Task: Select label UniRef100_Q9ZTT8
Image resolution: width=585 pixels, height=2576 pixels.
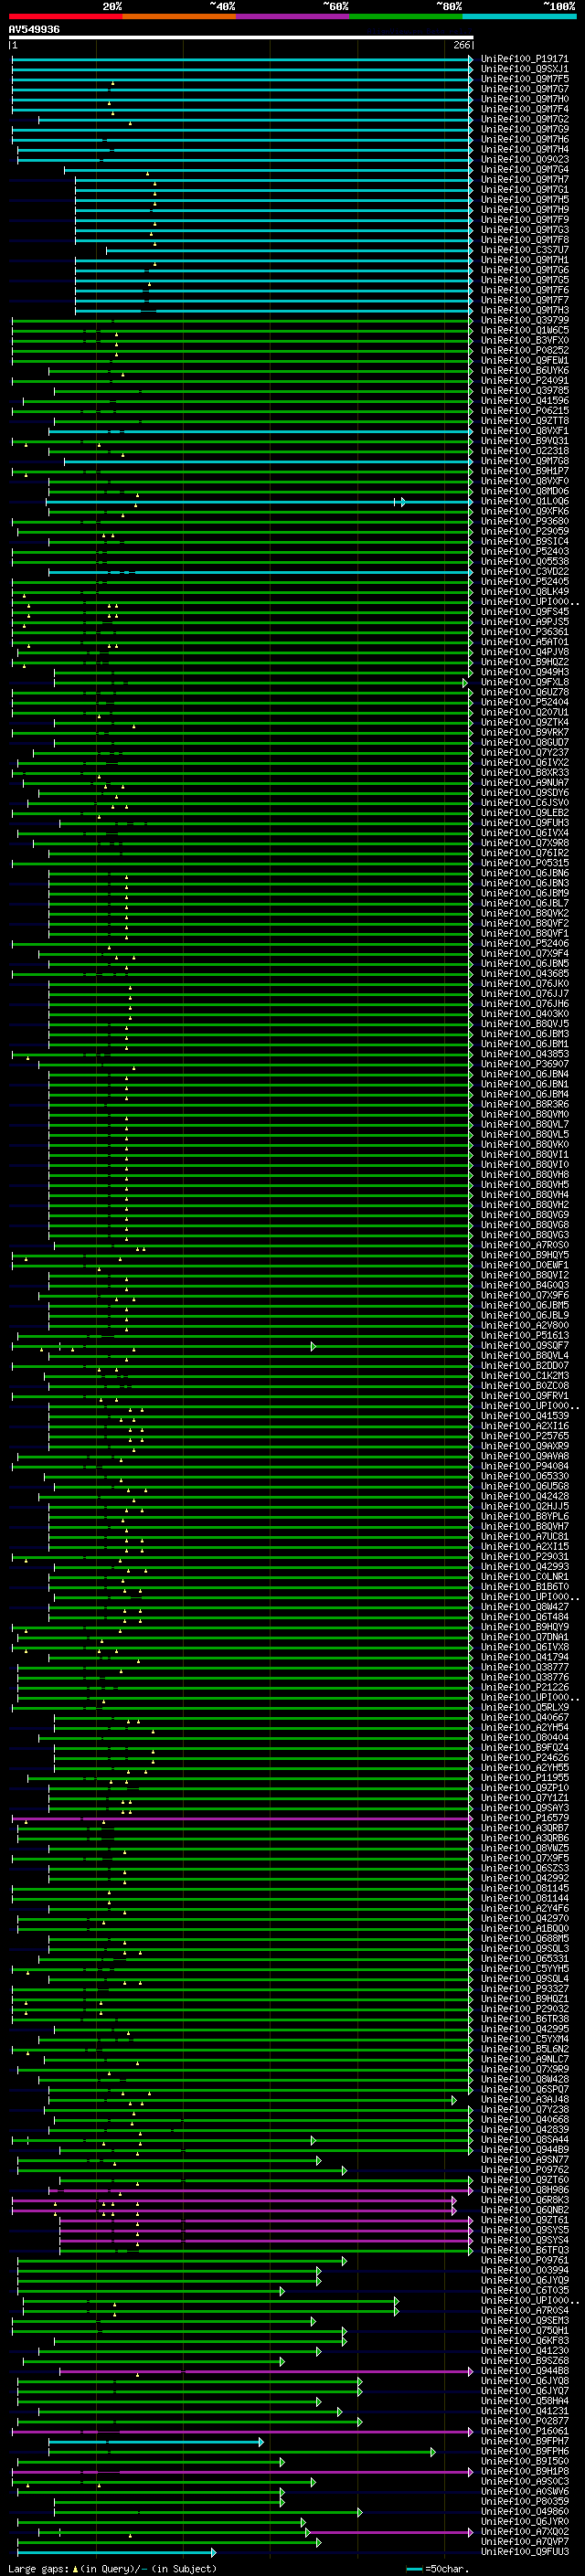Action: tap(525, 421)
